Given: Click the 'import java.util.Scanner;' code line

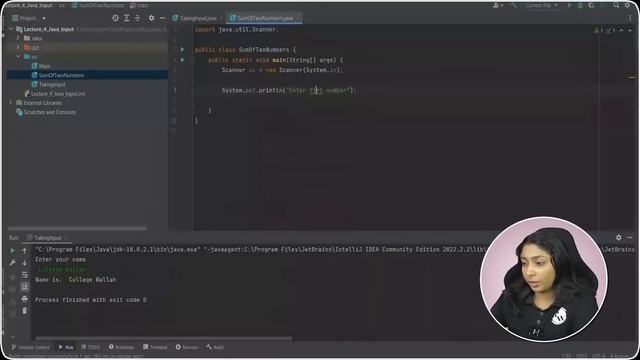Looking at the screenshot, I should click(236, 30).
